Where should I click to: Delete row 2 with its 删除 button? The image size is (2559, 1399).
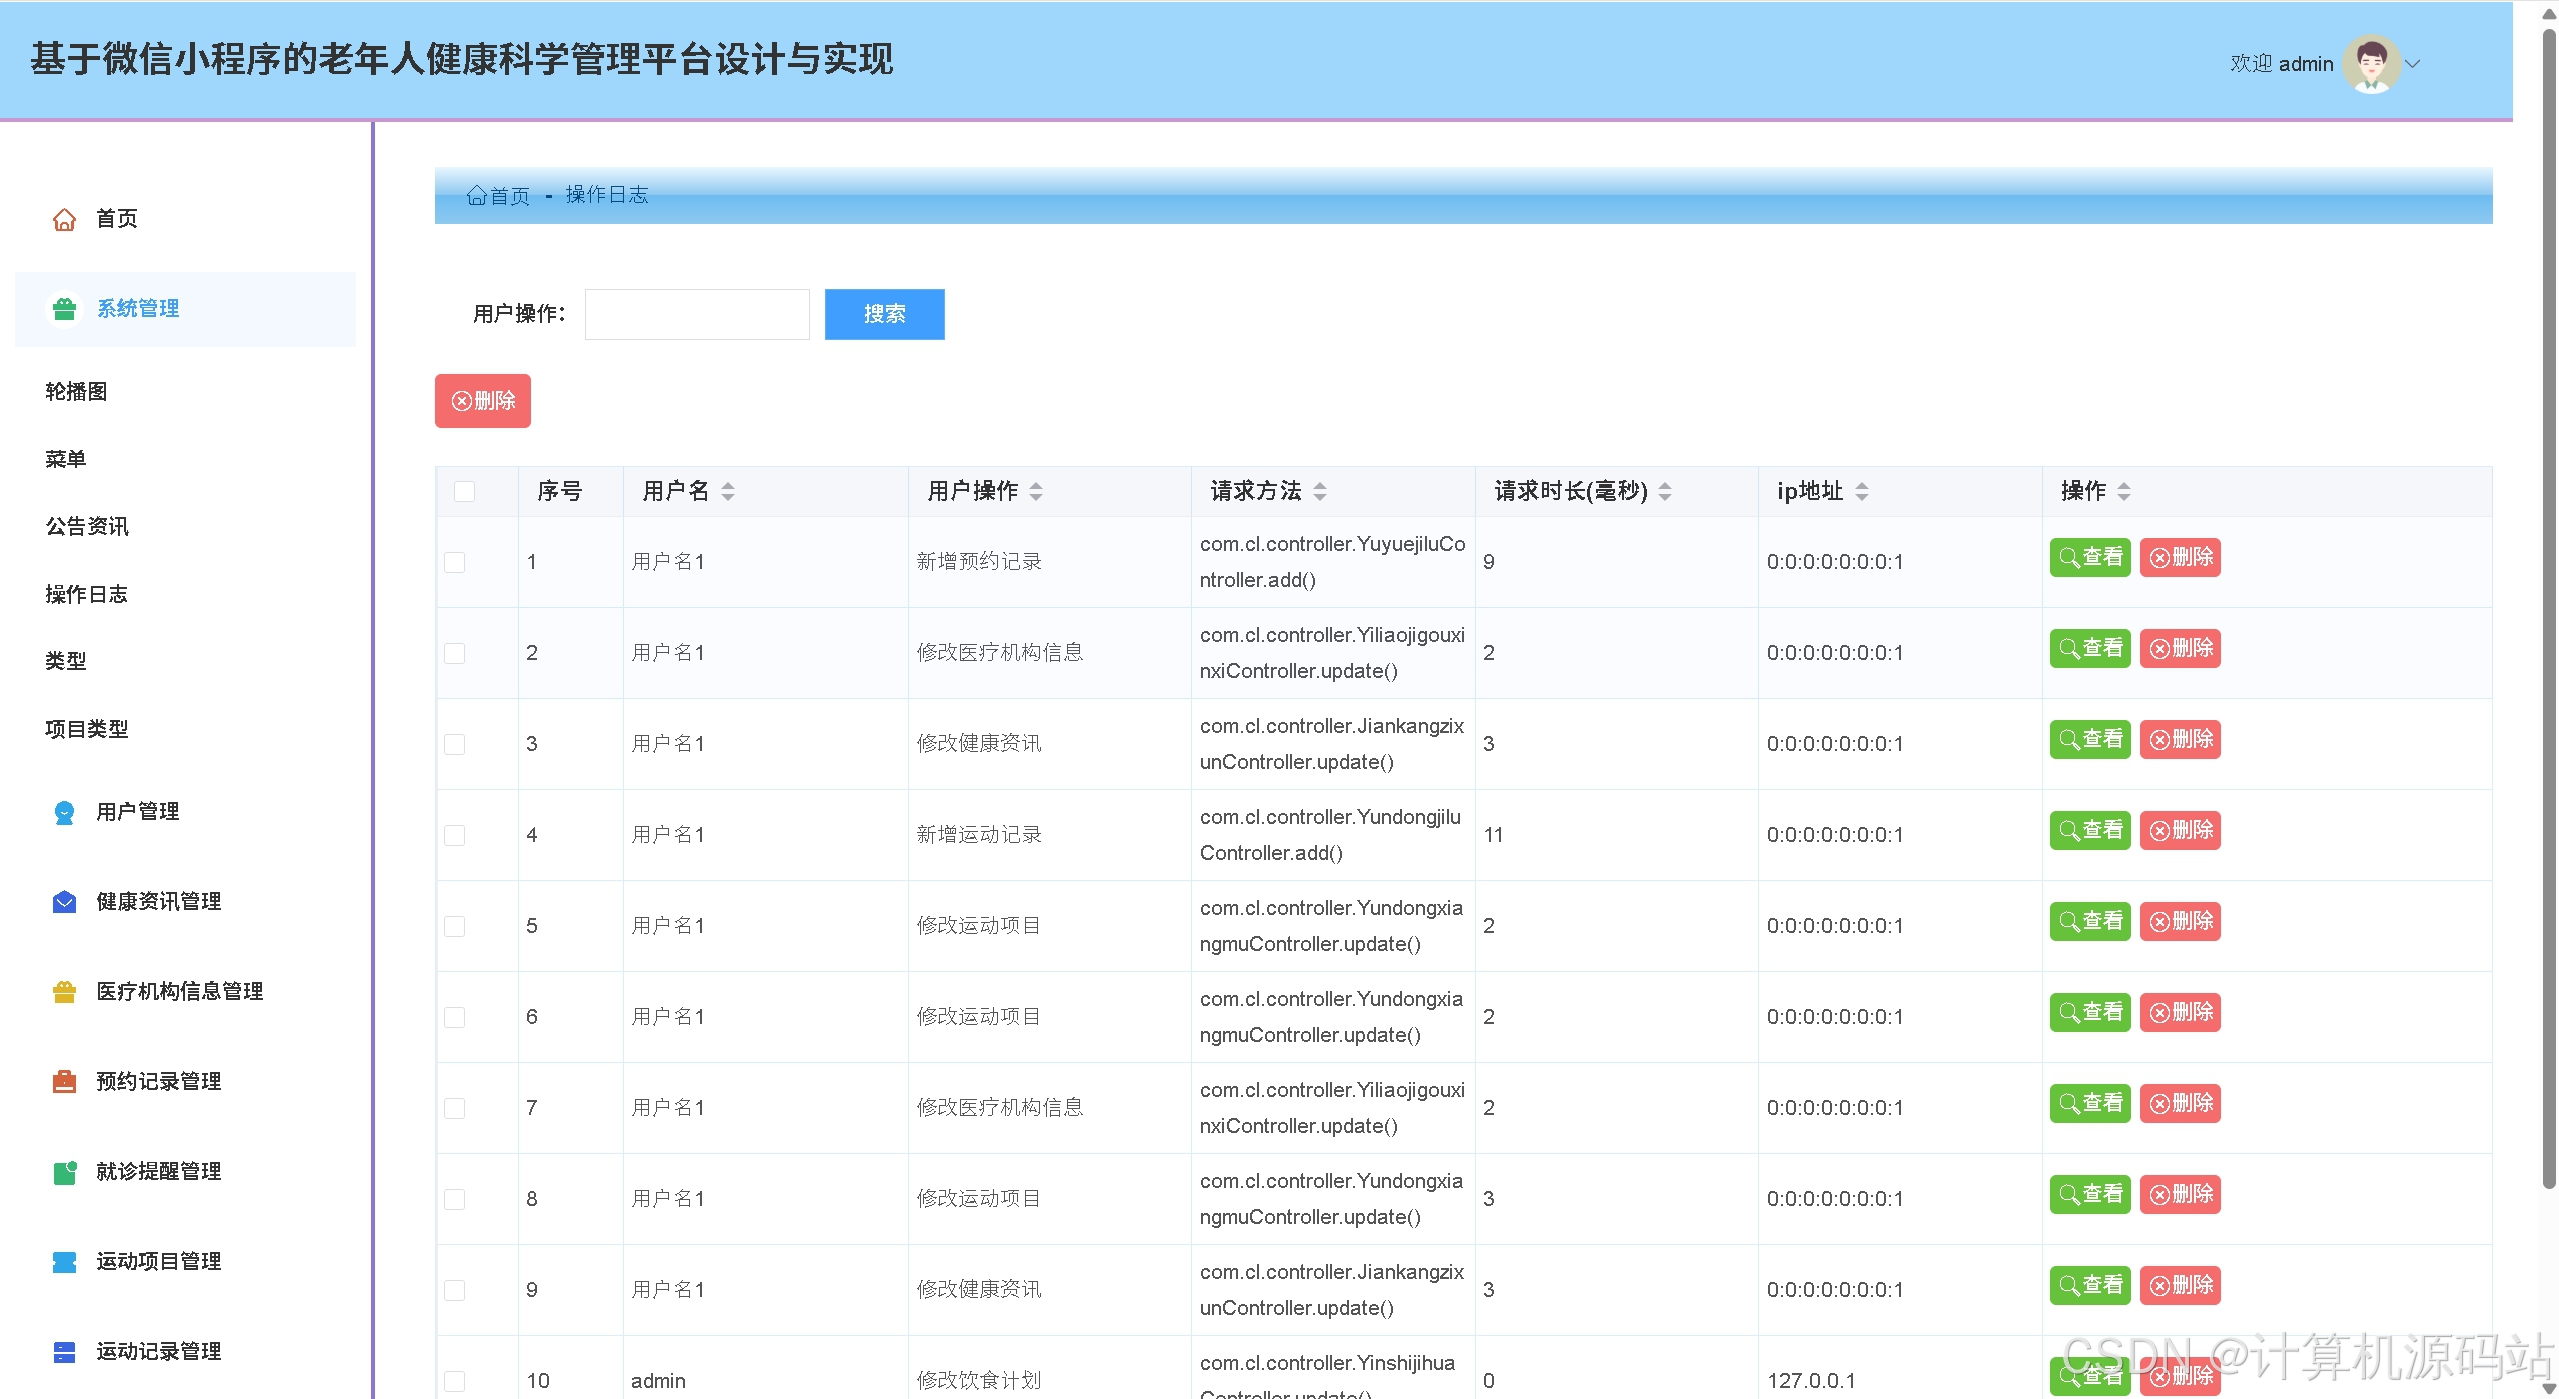[x=2180, y=648]
